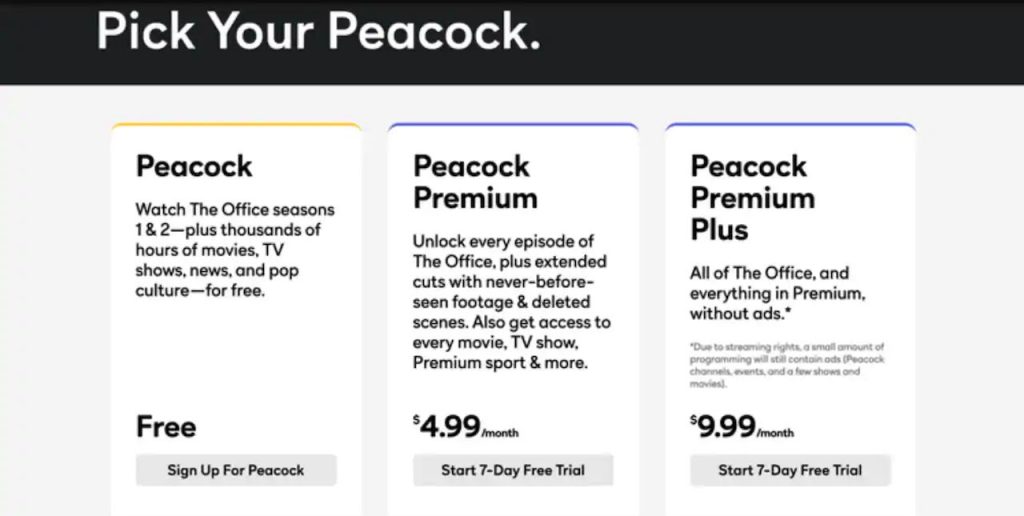Click the yellow accent bar on Peacock card
The width and height of the screenshot is (1024, 516).
236,125
